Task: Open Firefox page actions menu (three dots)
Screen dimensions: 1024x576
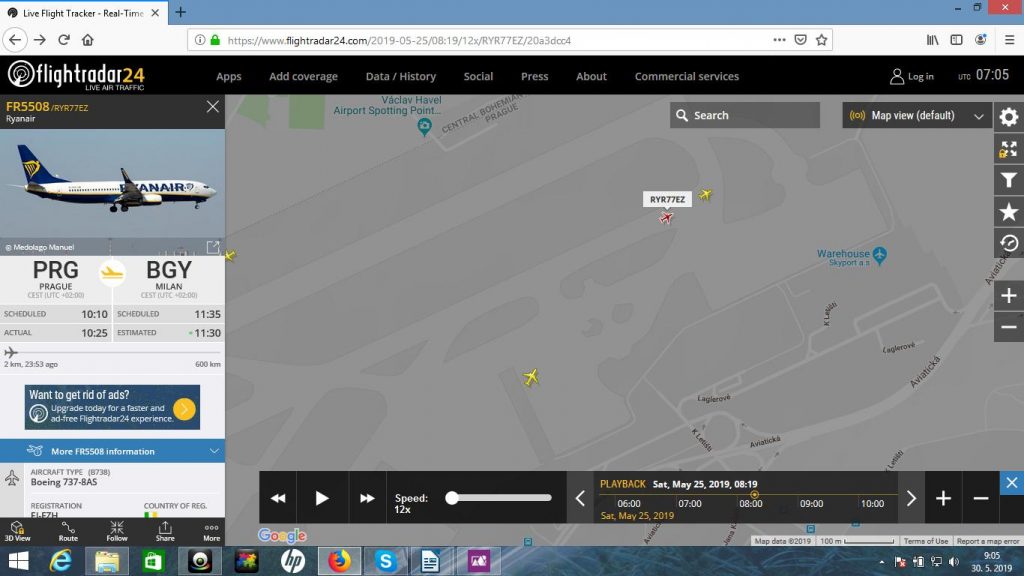Action: [x=779, y=40]
